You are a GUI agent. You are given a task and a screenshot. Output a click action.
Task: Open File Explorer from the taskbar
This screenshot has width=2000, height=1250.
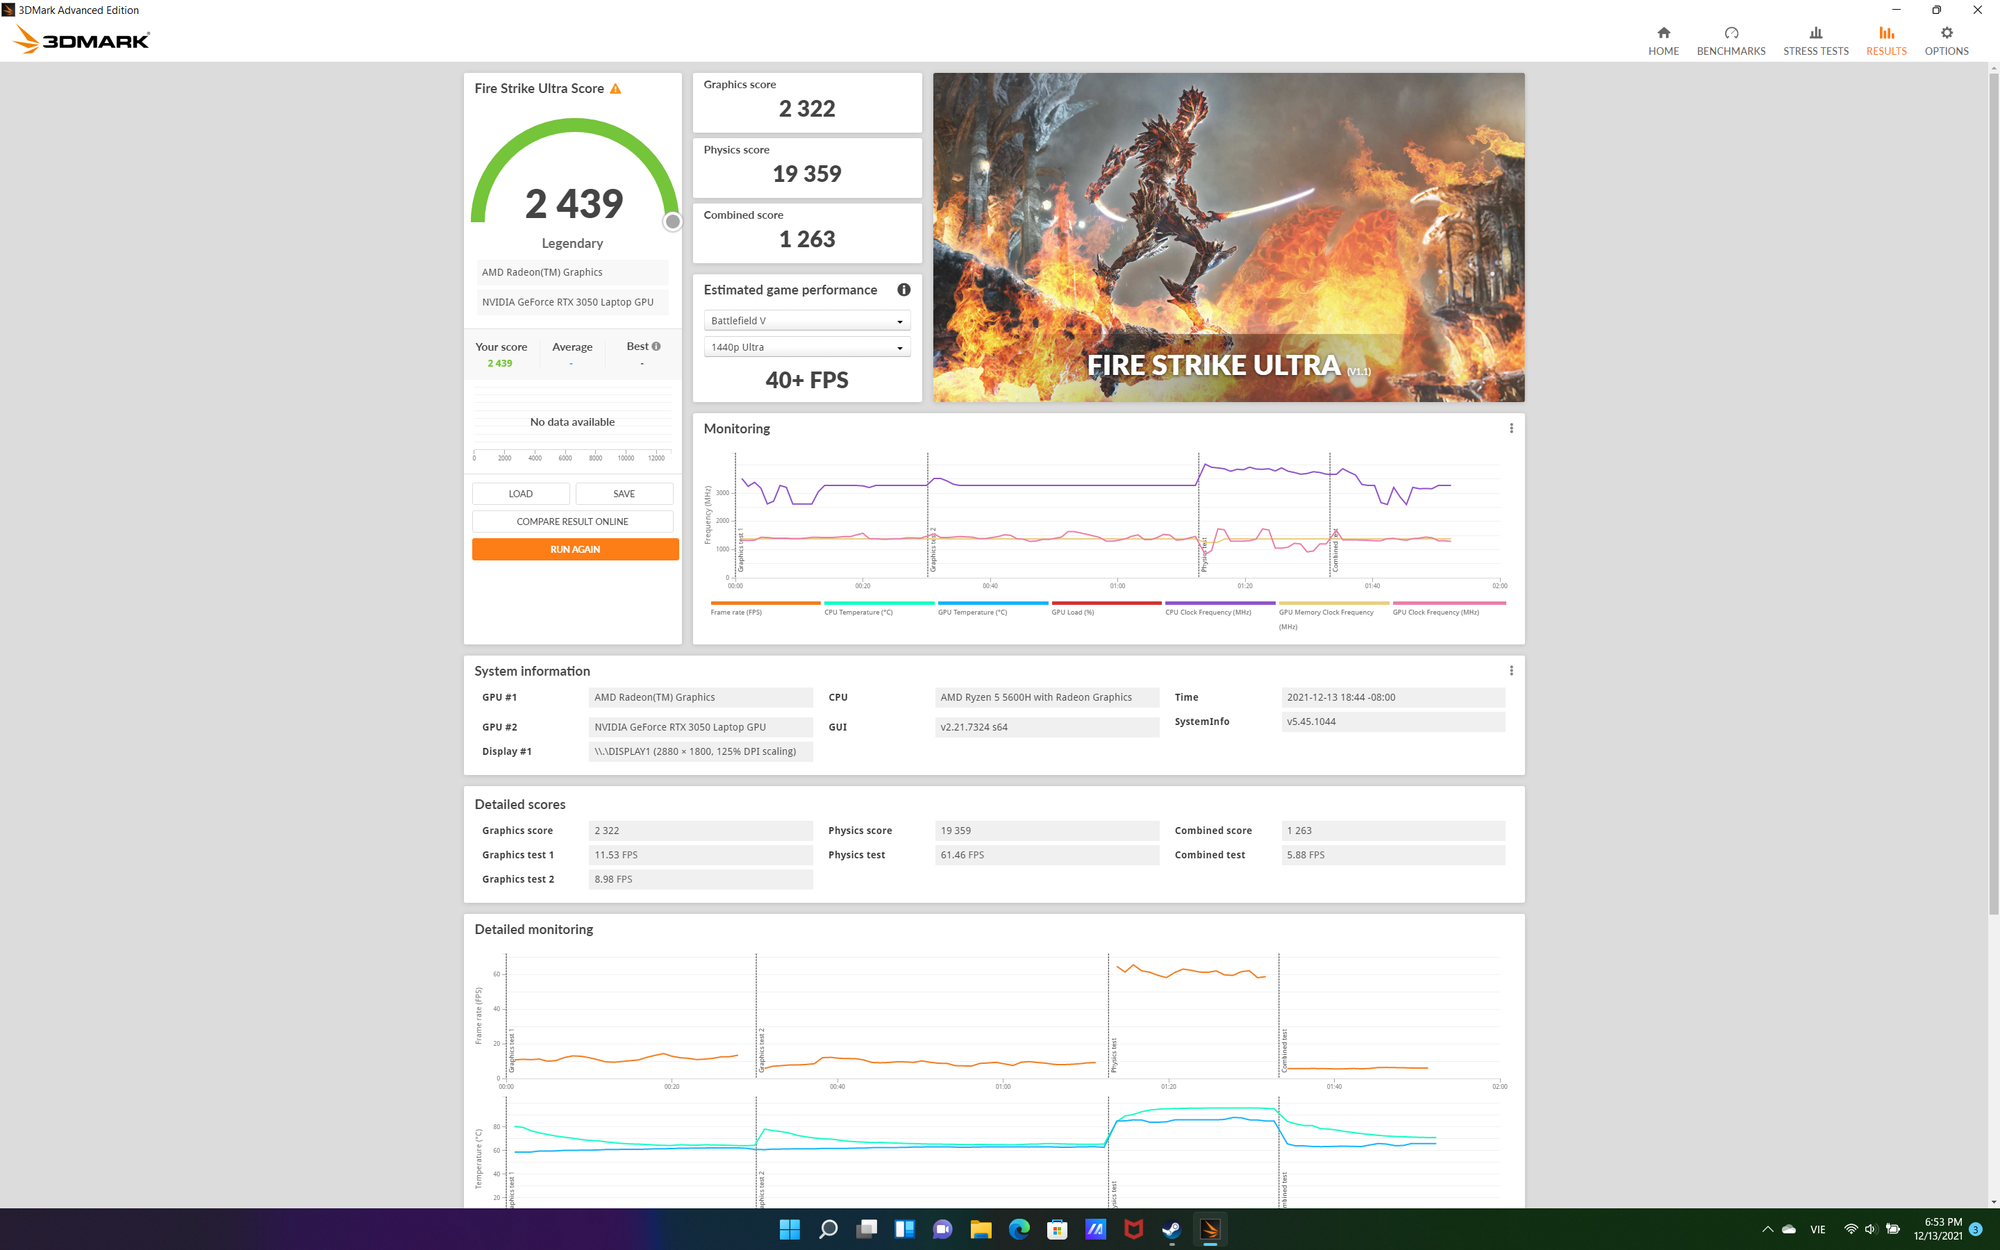[980, 1229]
